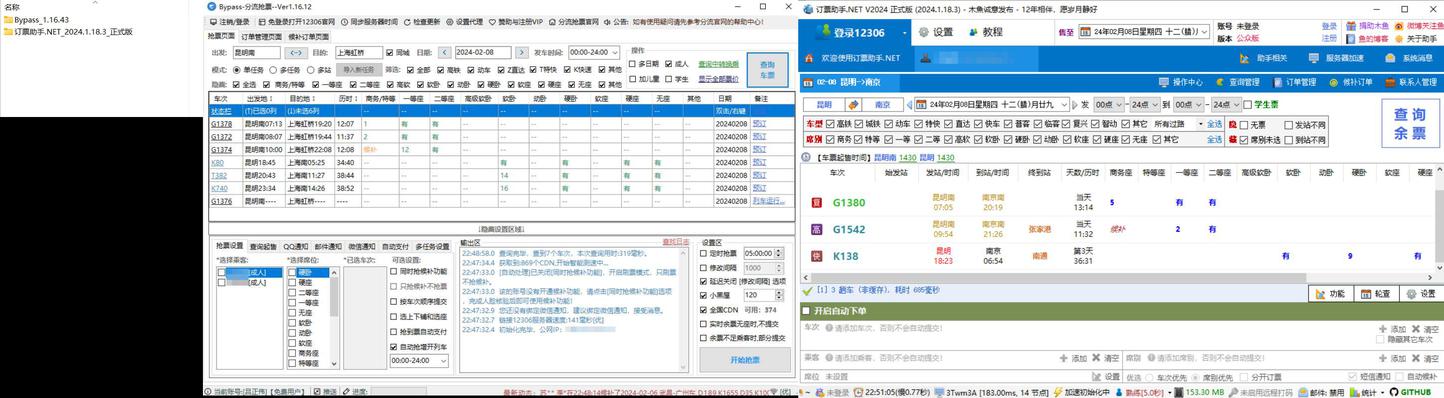Image resolution: width=1444 pixels, height=398 pixels.
Task: Click 预订 link for train G1378
Action: (x=759, y=123)
